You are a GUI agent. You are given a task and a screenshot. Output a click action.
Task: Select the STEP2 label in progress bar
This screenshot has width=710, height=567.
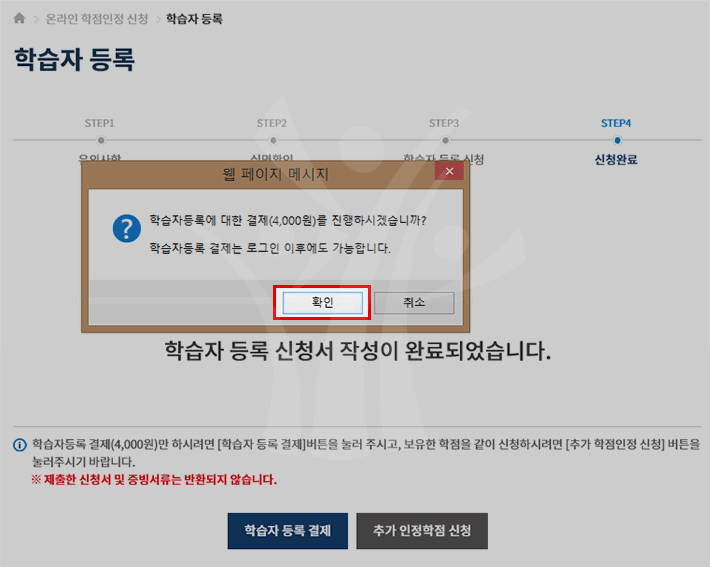pos(272,123)
